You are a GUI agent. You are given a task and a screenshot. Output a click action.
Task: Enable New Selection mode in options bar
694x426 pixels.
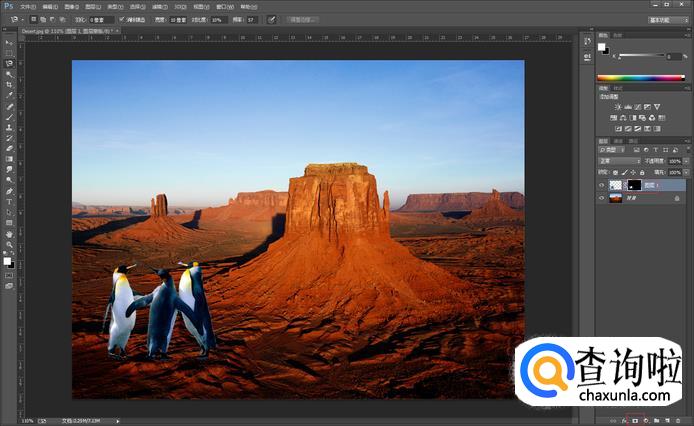pyautogui.click(x=34, y=19)
